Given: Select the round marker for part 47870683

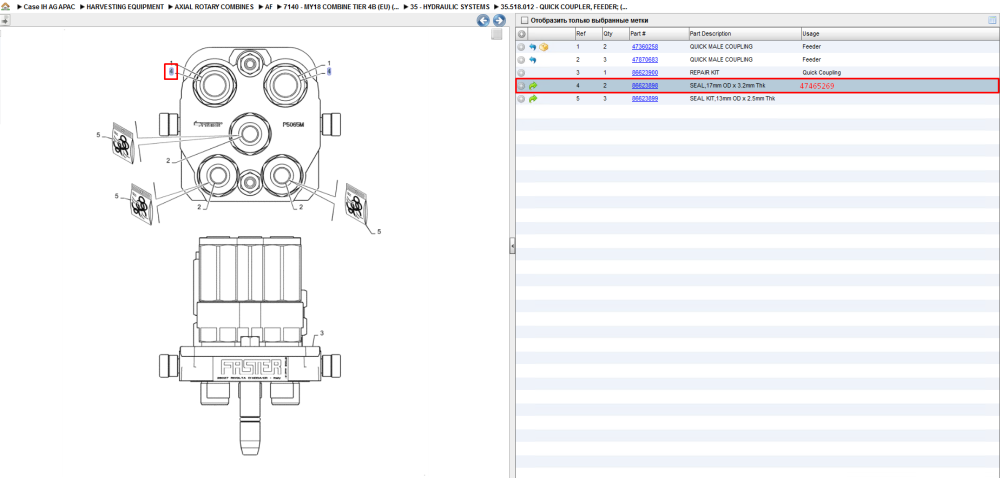Looking at the screenshot, I should (521, 60).
